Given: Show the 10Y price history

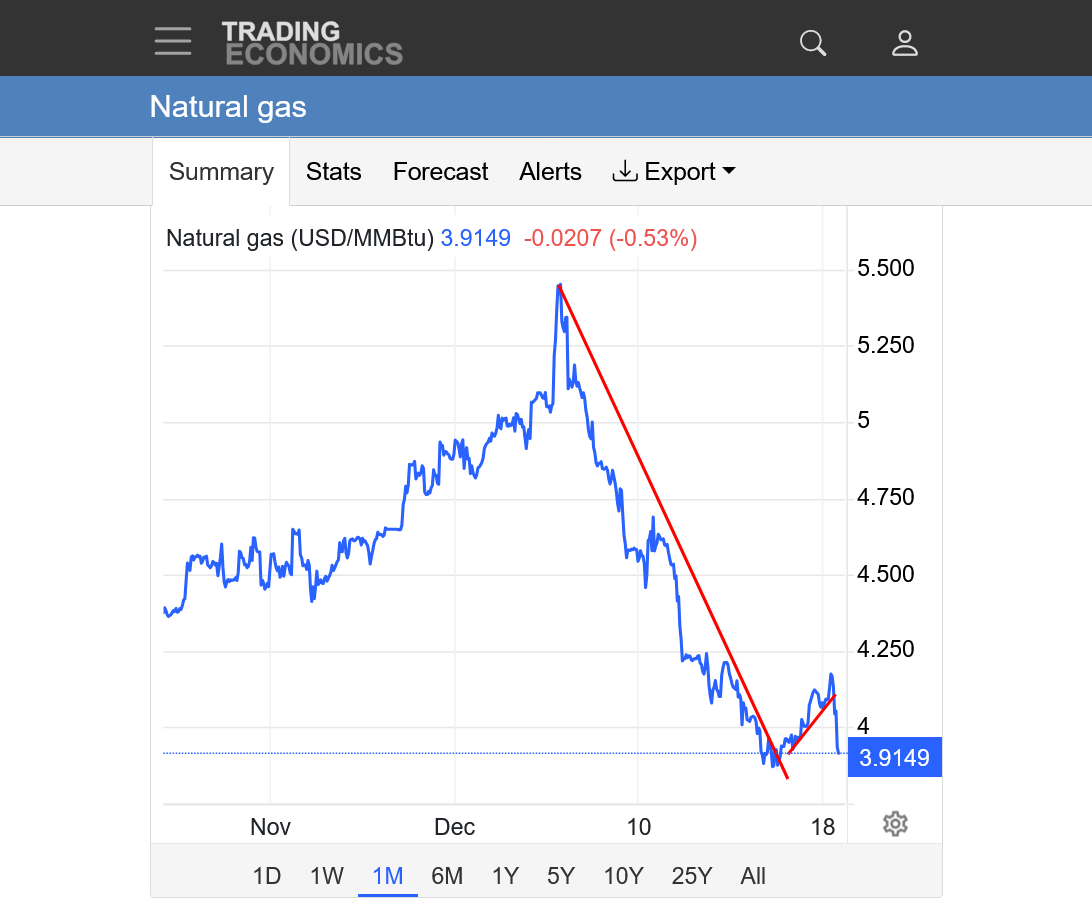Looking at the screenshot, I should point(623,876).
